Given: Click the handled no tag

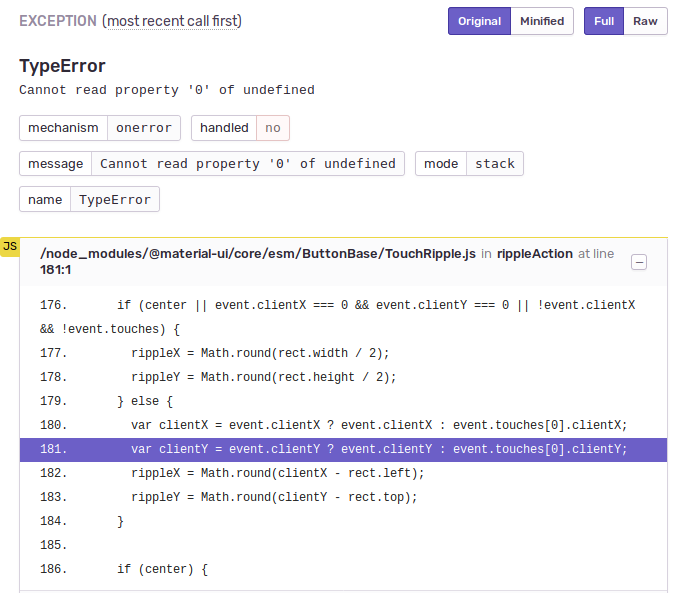Looking at the screenshot, I should (x=240, y=128).
